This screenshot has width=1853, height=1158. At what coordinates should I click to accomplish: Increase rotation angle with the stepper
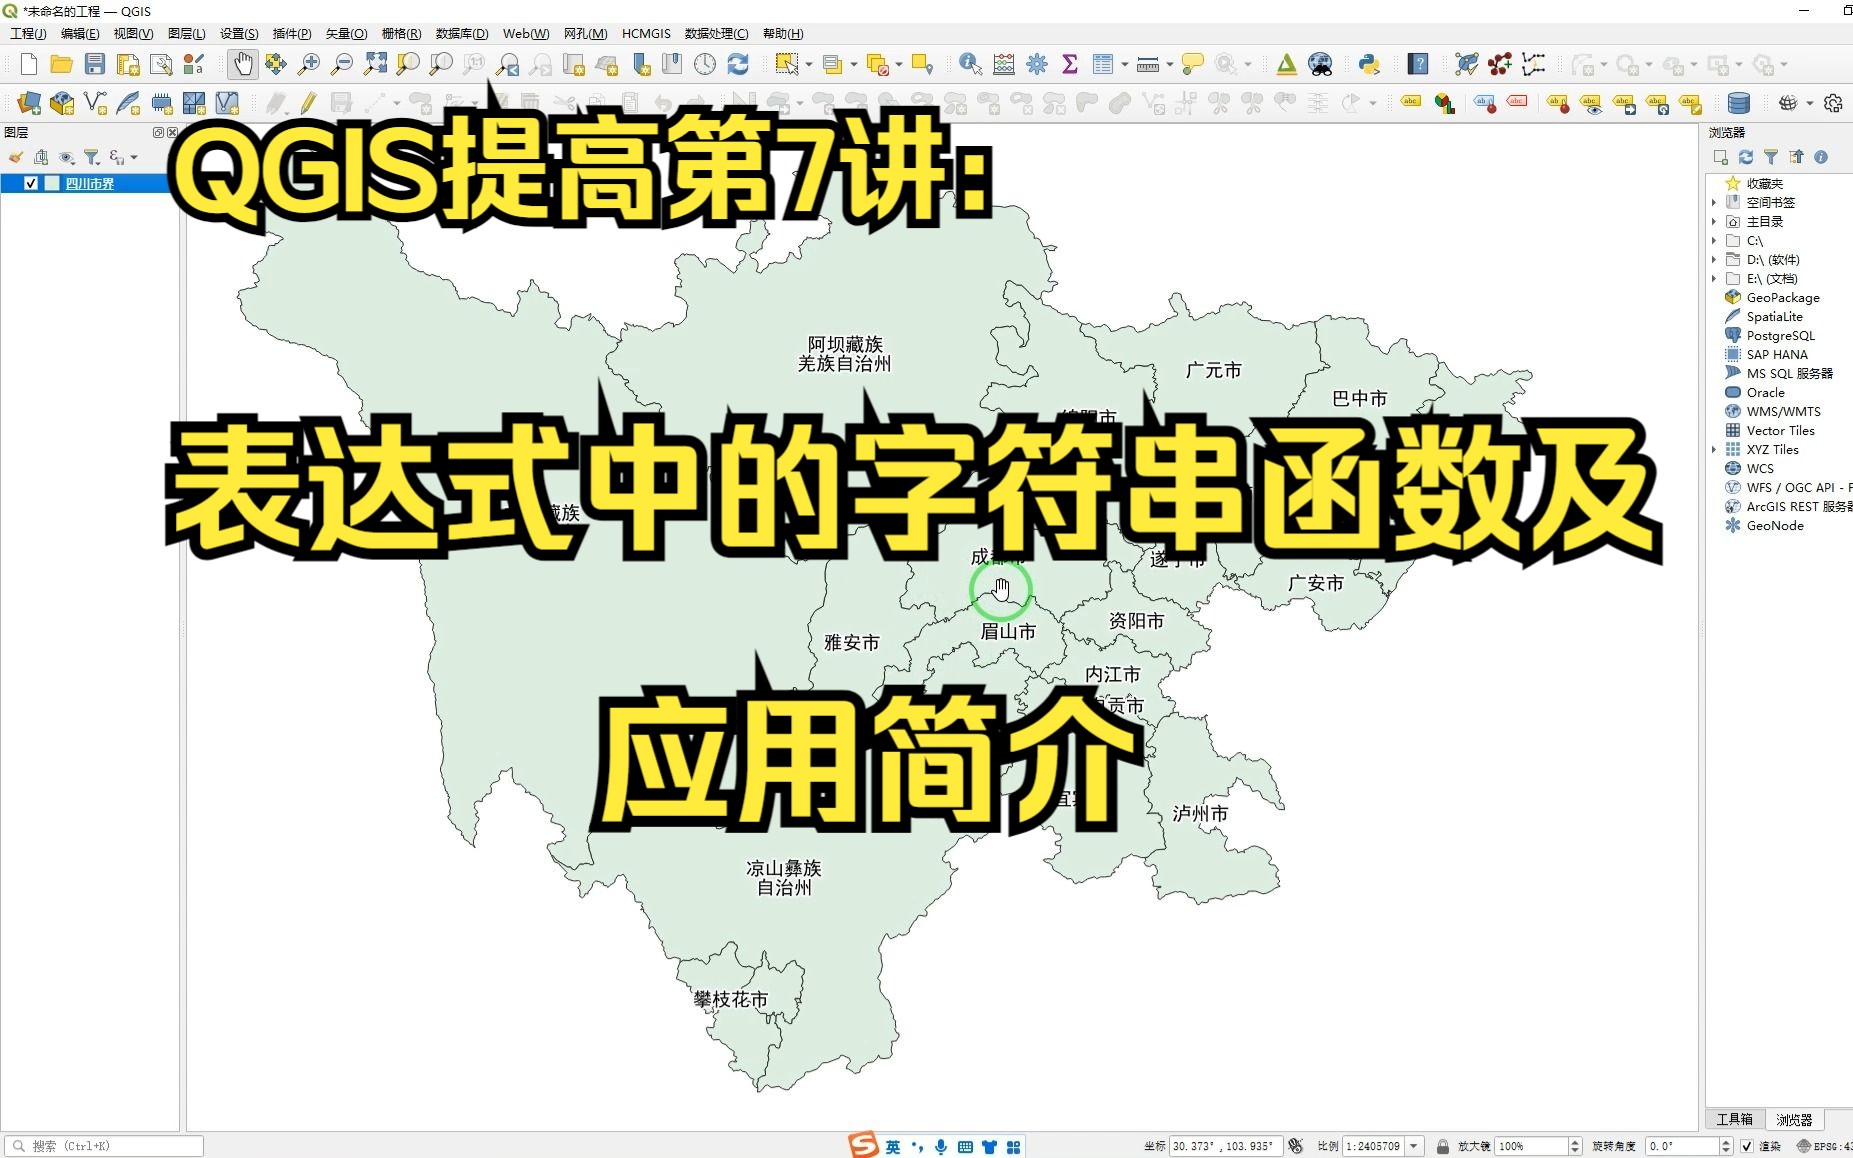point(1726,1140)
